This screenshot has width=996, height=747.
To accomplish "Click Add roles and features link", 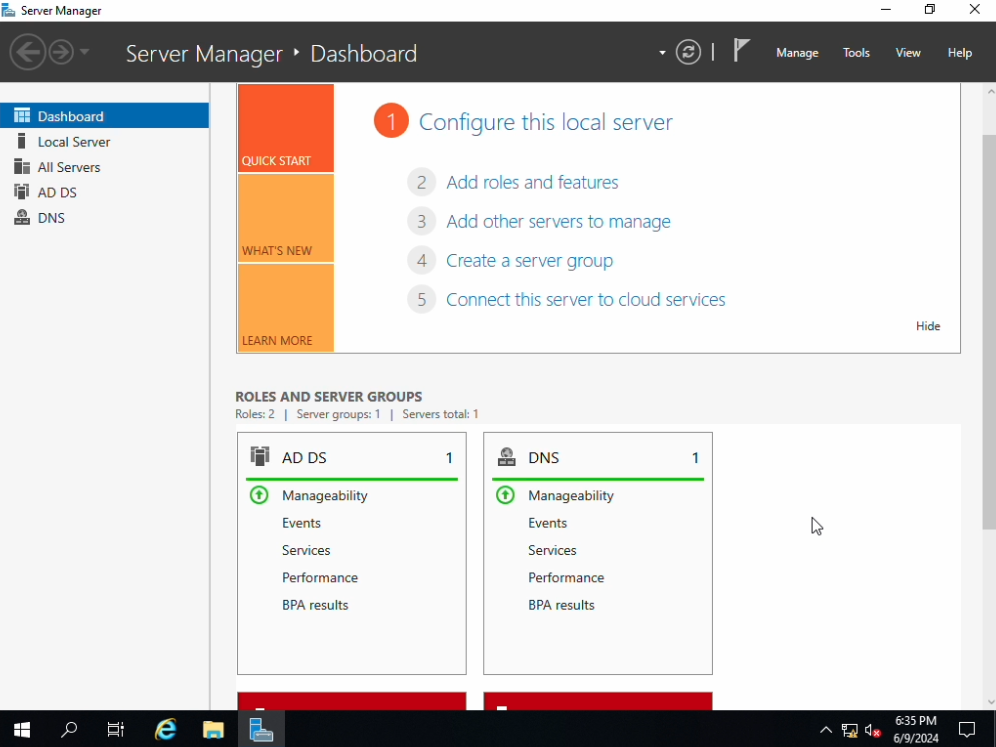I will 532,182.
